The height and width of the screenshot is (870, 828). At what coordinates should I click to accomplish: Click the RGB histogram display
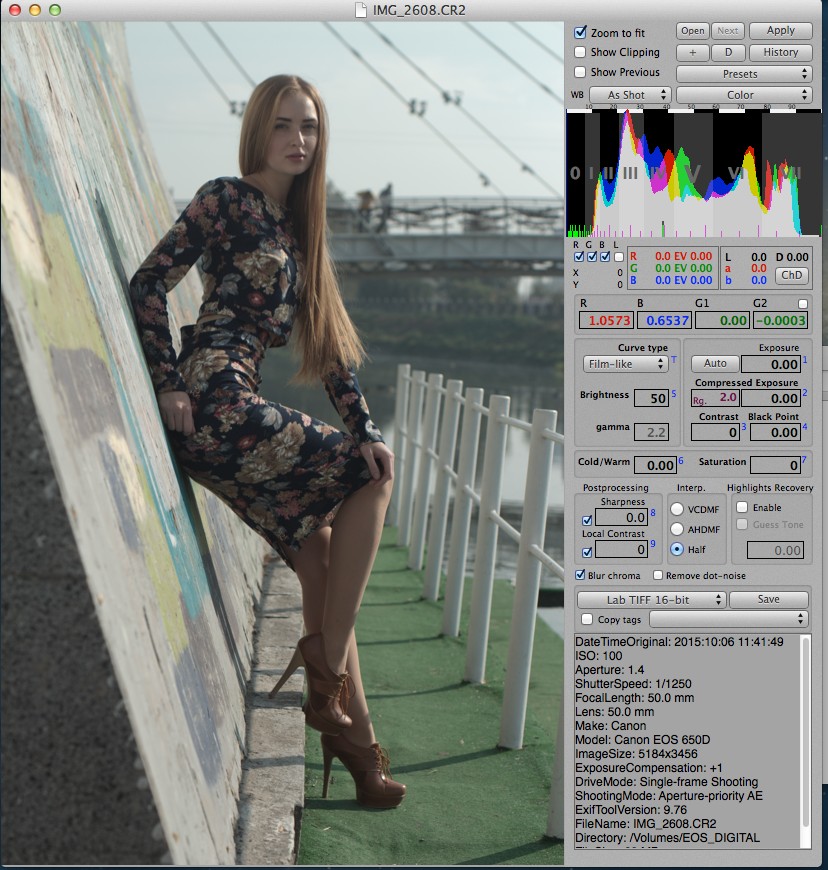click(694, 173)
